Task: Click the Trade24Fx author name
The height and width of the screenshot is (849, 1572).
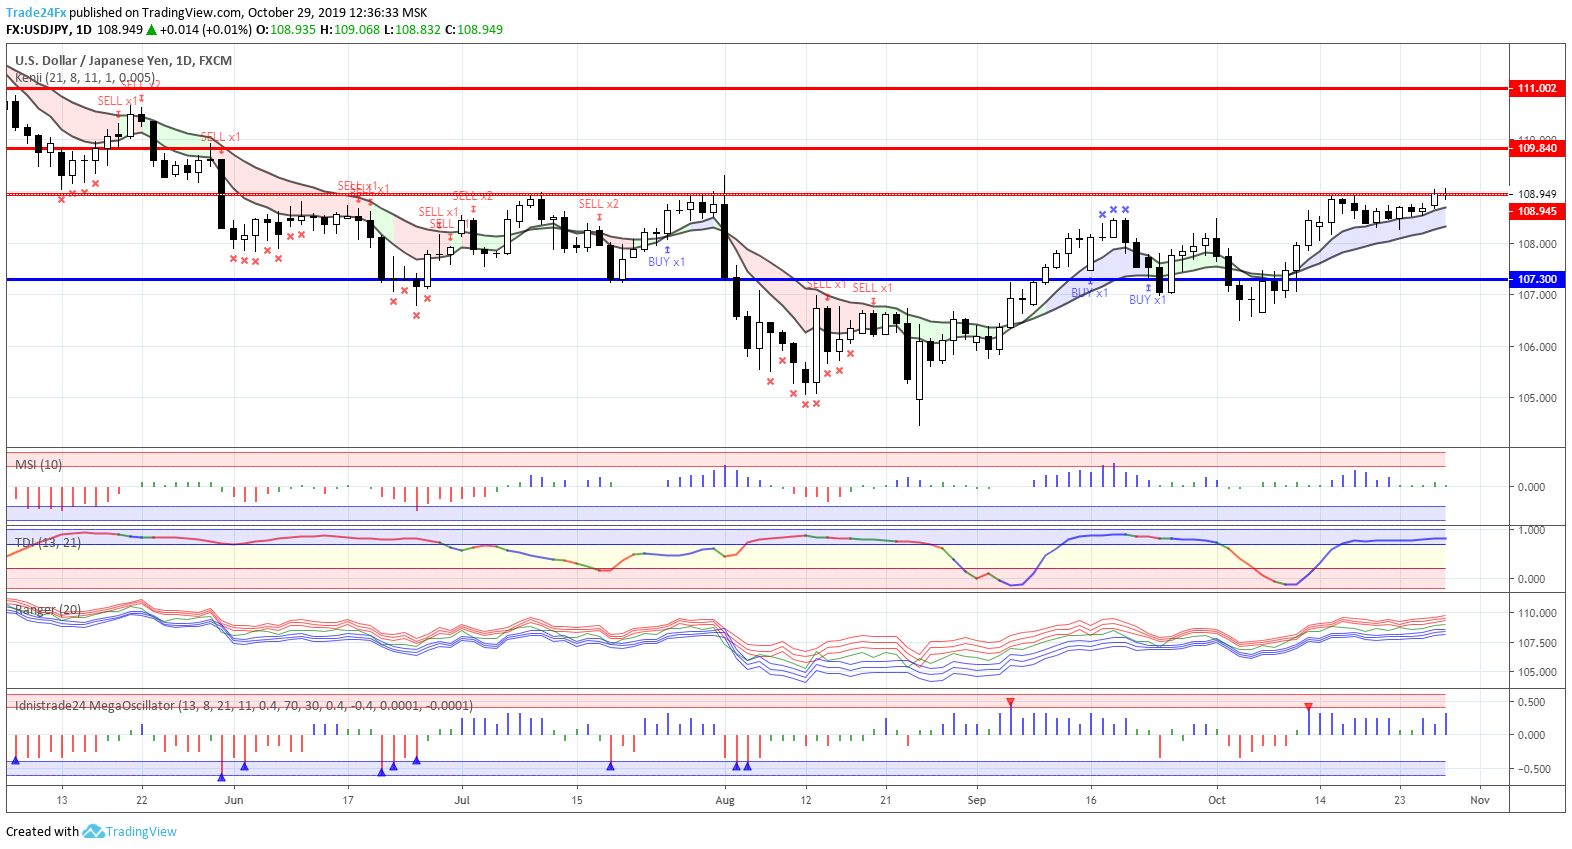Action: (x=36, y=13)
